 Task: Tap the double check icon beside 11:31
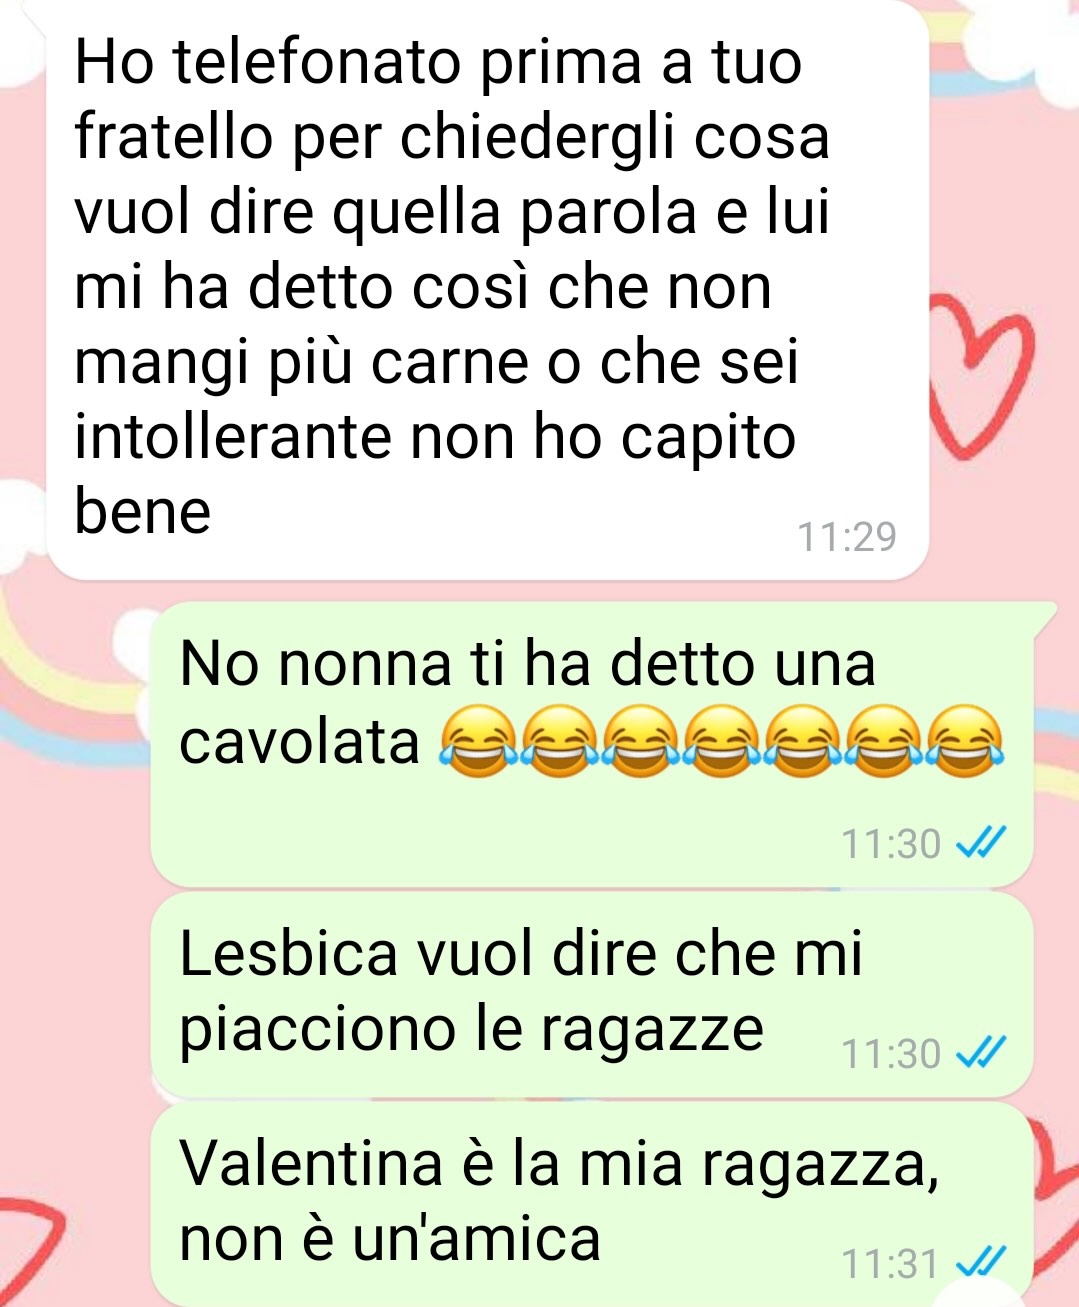coord(980,1263)
